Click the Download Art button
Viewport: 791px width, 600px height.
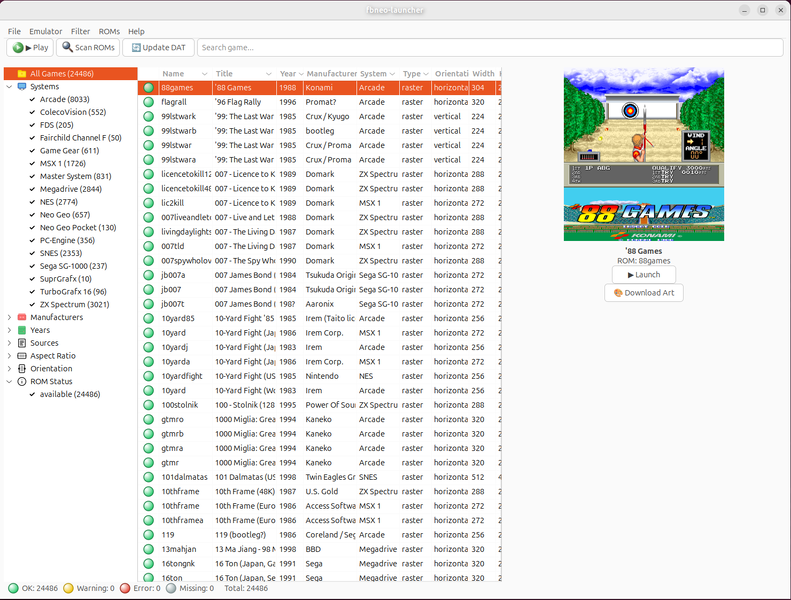(644, 293)
